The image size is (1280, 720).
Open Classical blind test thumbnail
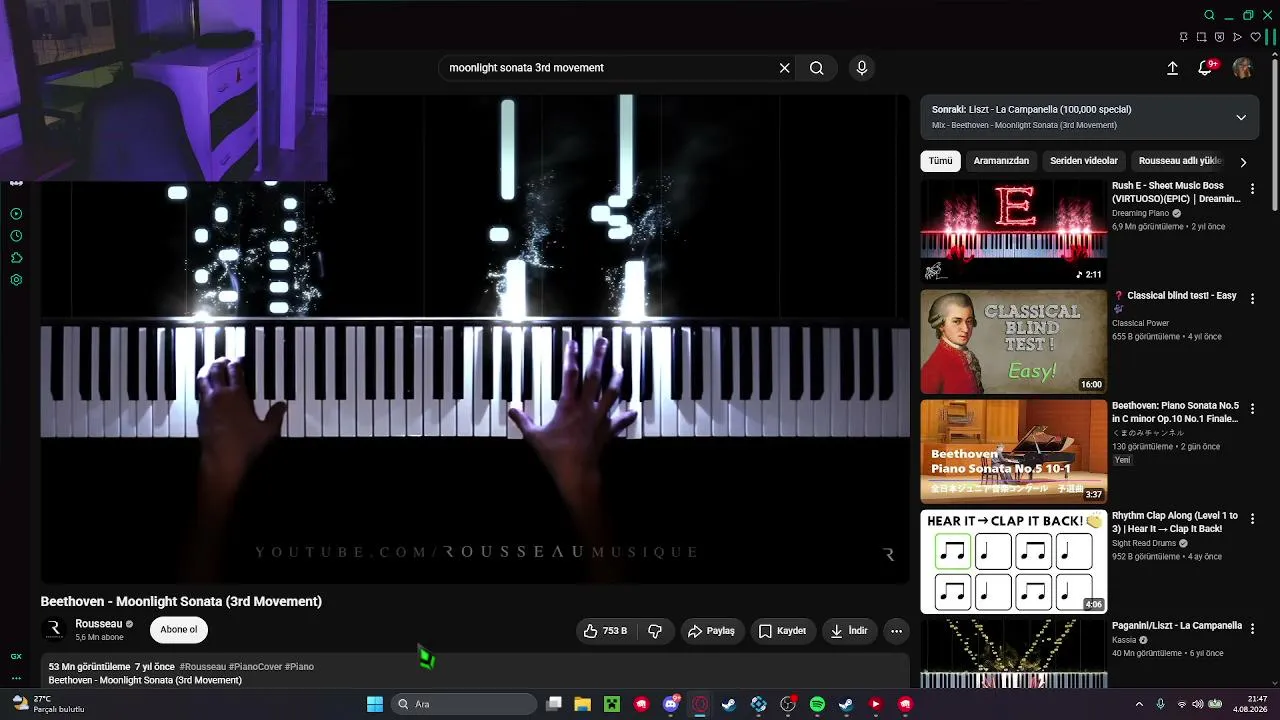coord(1014,342)
